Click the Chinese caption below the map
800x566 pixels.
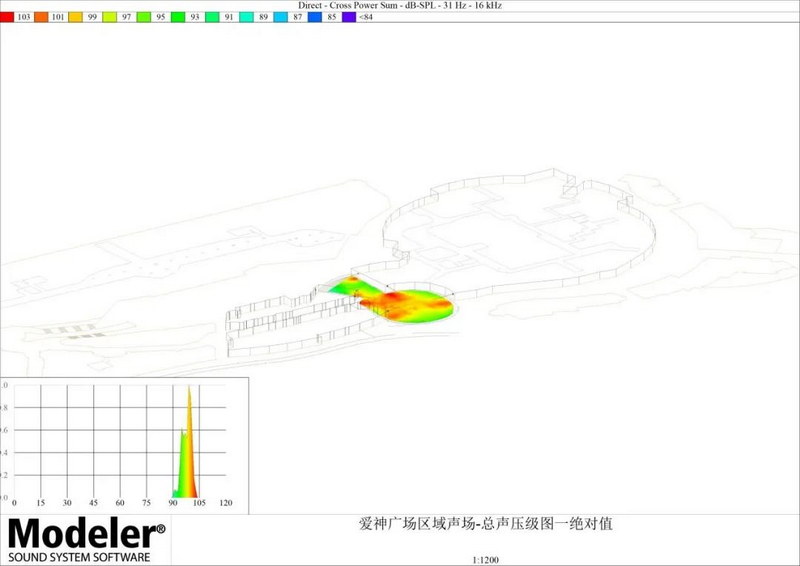coord(483,523)
